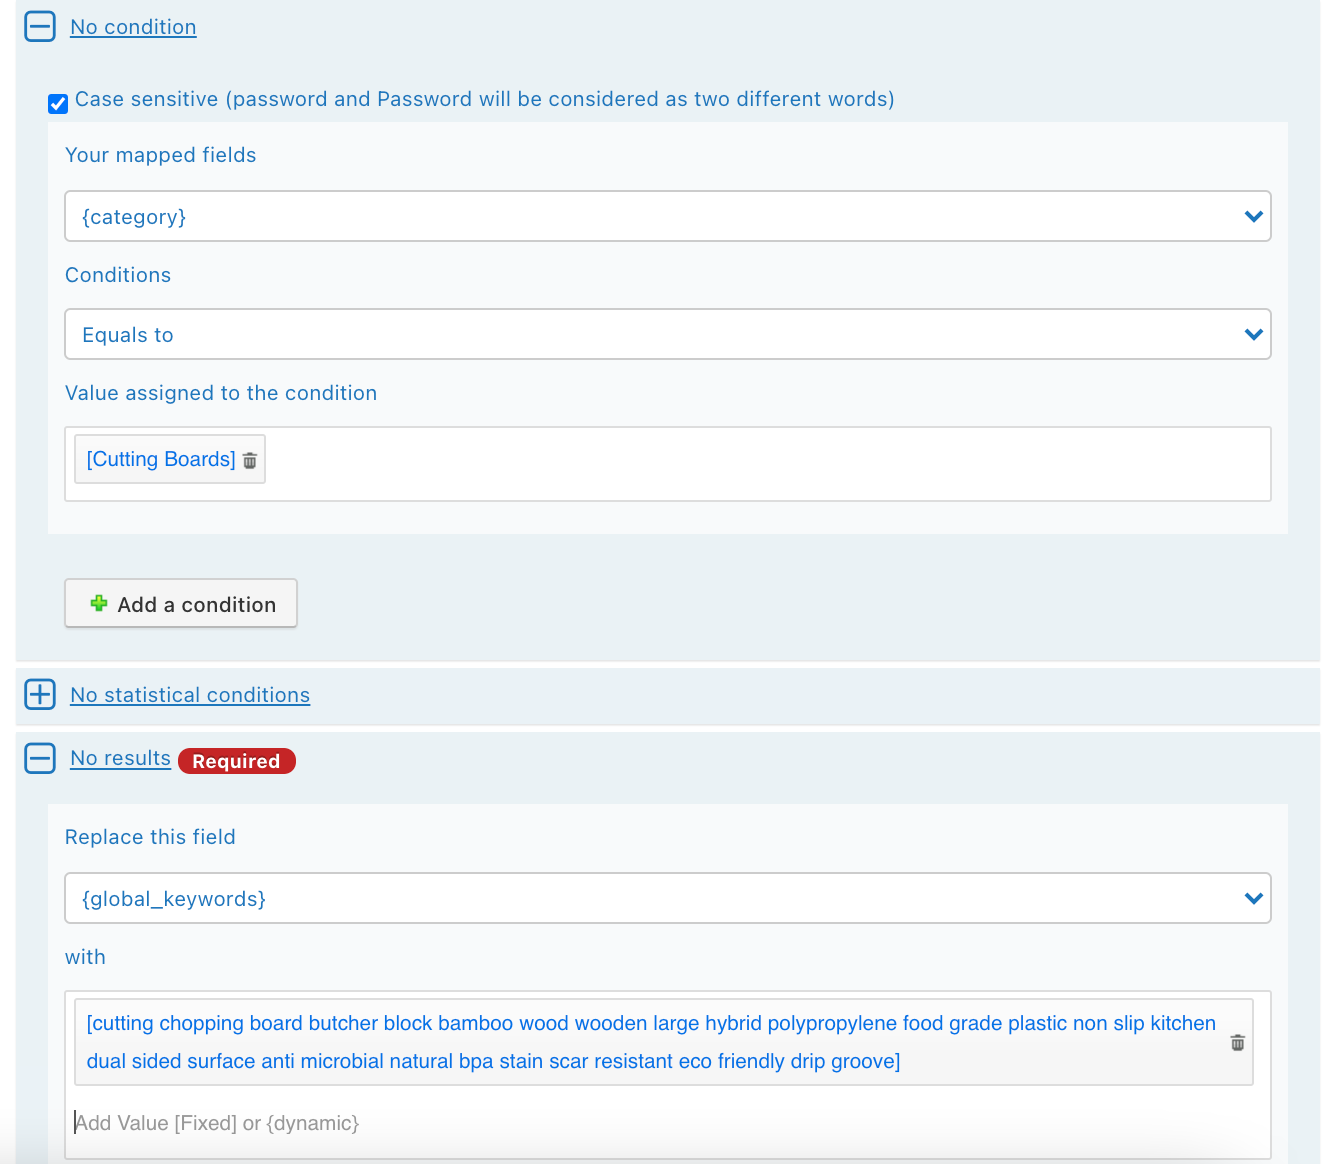Image resolution: width=1328 pixels, height=1164 pixels.
Task: Delete the cutting chopping board keywords value
Action: tap(1237, 1042)
